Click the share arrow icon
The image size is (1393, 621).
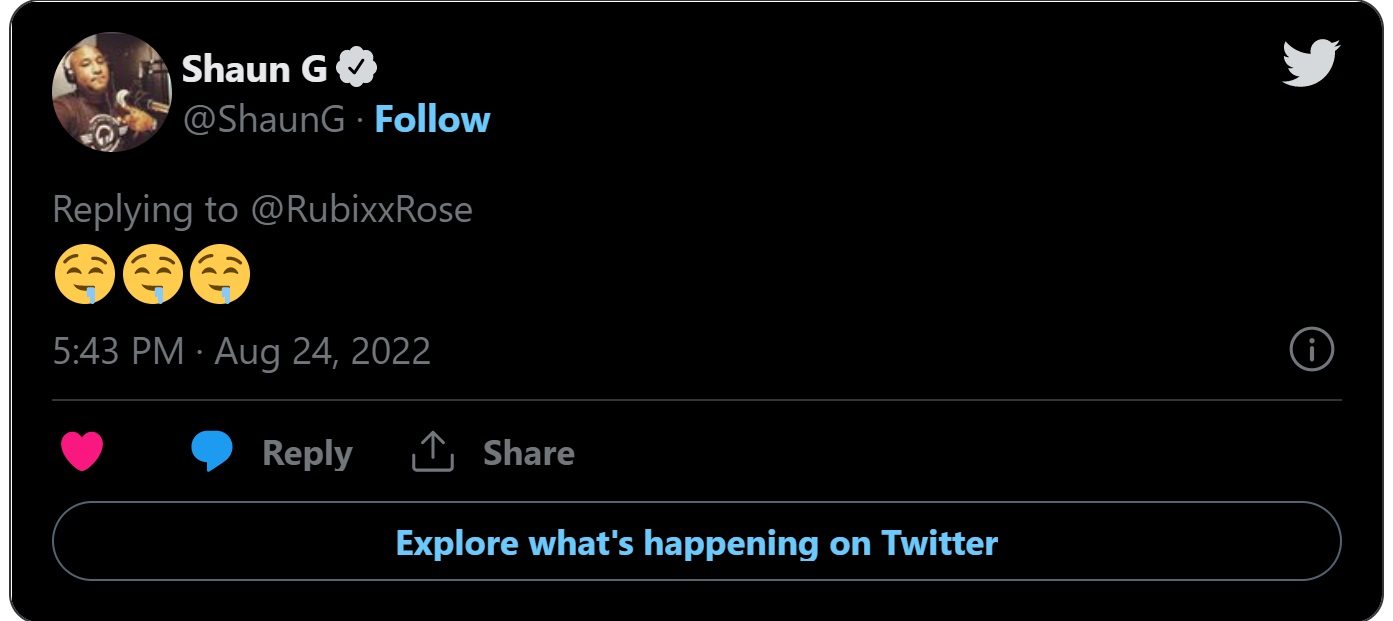[x=433, y=453]
